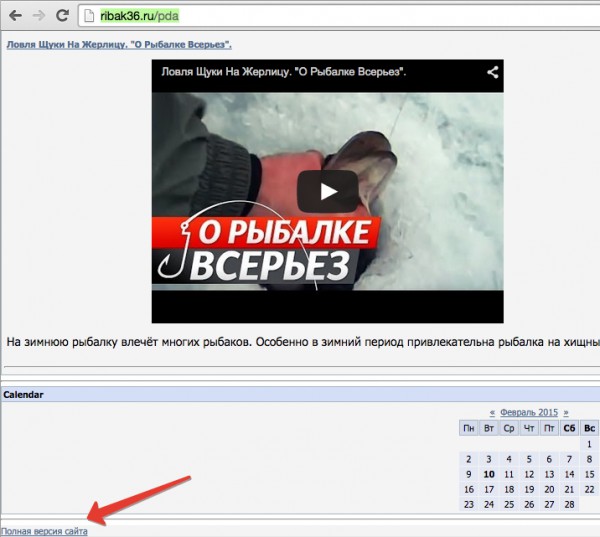This screenshot has height=537, width=600.
Task: Select day 22 in the calendar
Action: 589,490
